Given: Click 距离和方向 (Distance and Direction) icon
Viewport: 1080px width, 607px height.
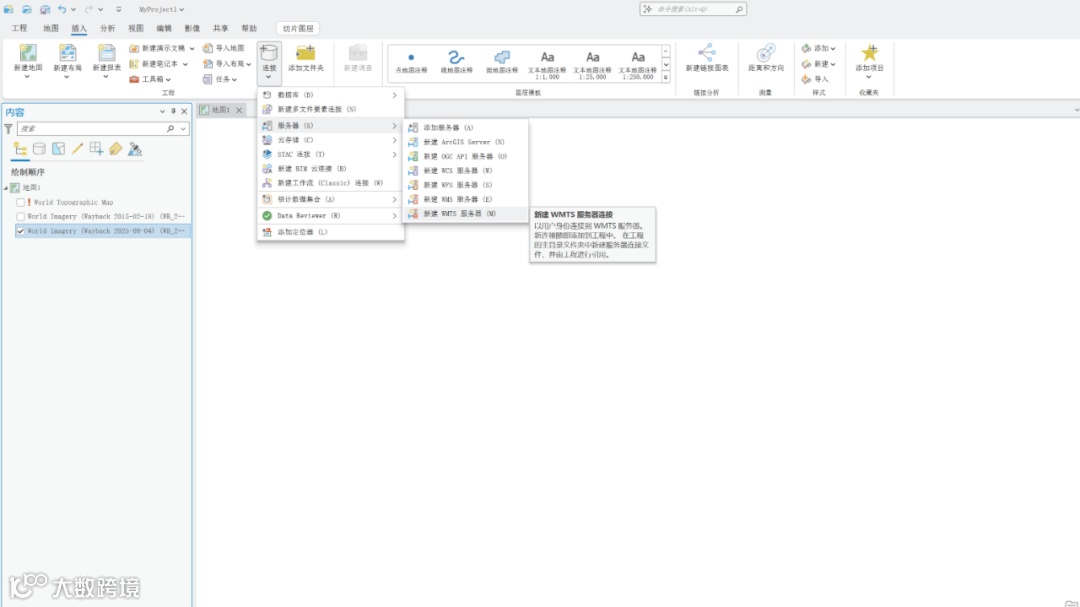Looking at the screenshot, I should coord(766,53).
